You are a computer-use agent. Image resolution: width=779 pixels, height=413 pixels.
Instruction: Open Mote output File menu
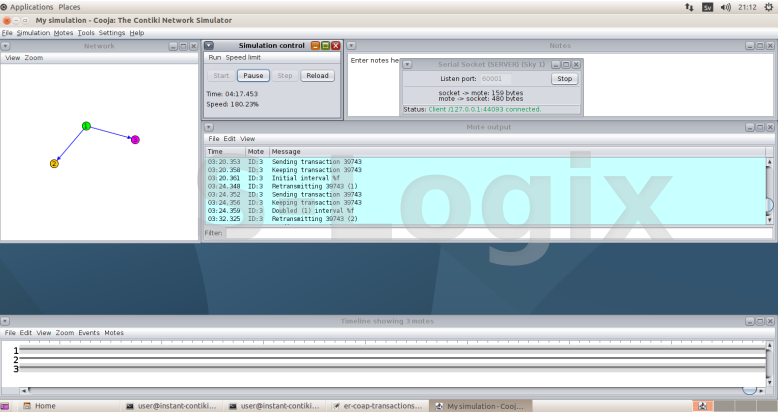[x=214, y=139]
